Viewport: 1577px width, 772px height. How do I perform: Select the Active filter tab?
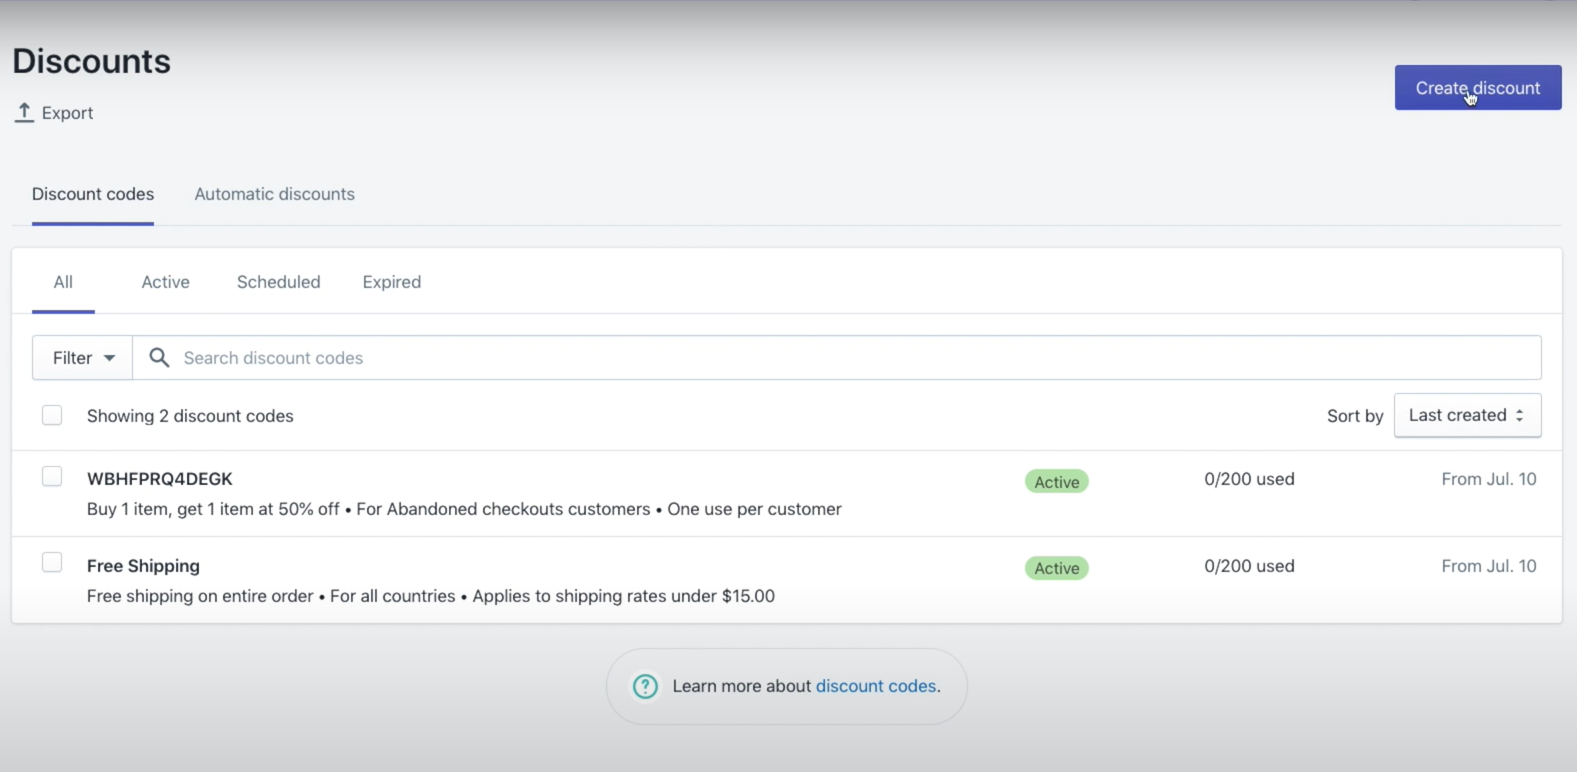pyautogui.click(x=166, y=282)
